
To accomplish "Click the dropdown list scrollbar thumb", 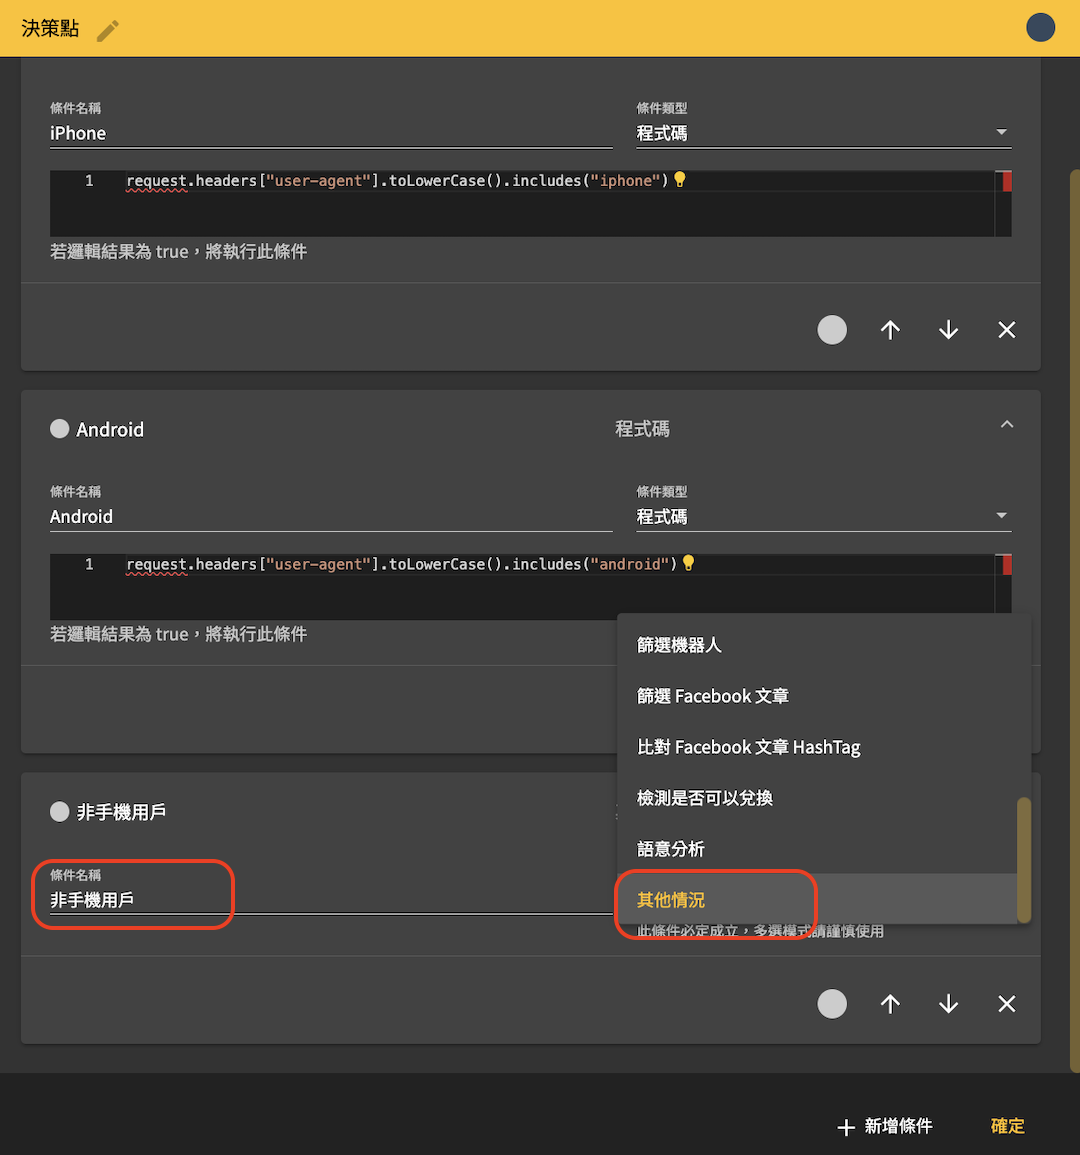I will pyautogui.click(x=1023, y=860).
